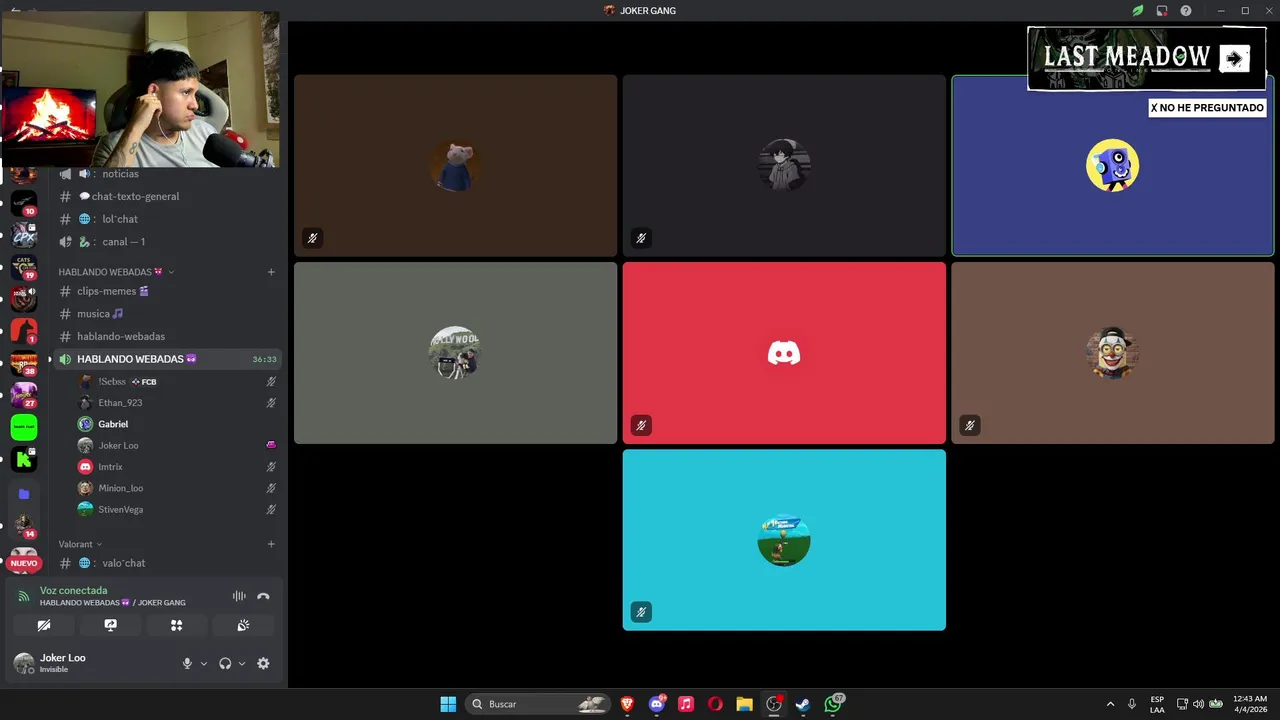The width and height of the screenshot is (1280, 720).
Task: Open user settings gear
Action: [263, 663]
